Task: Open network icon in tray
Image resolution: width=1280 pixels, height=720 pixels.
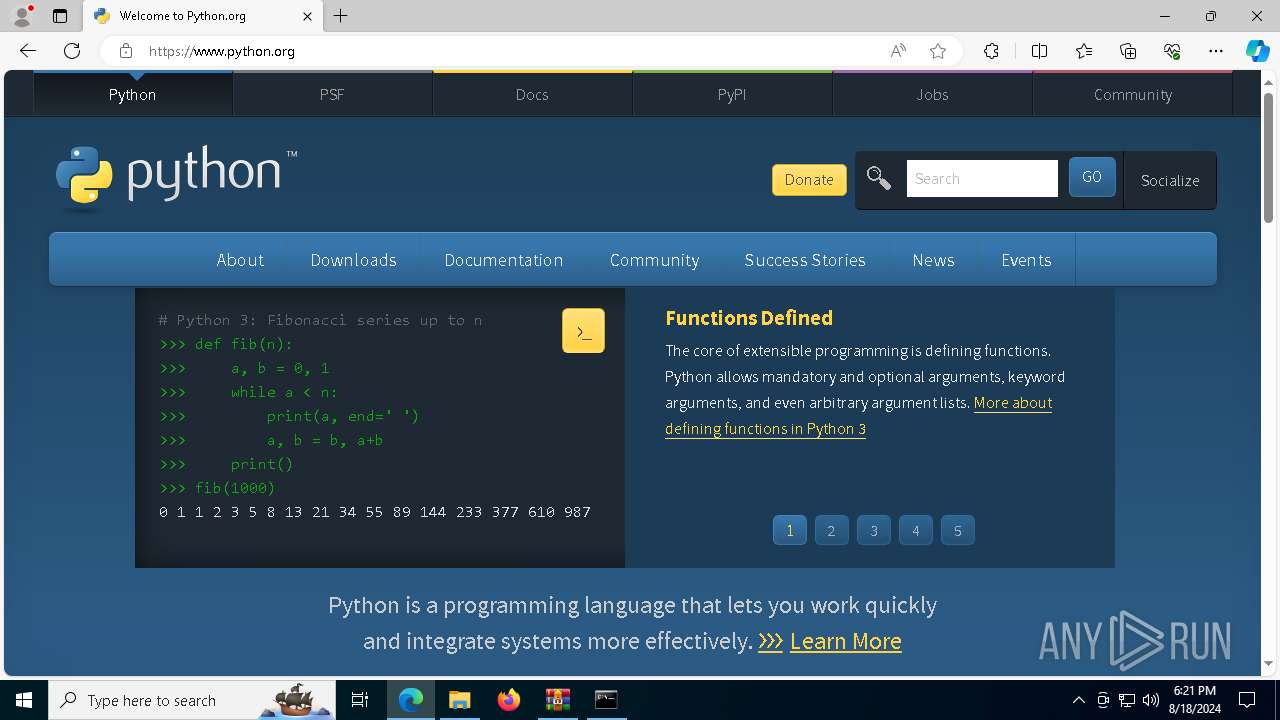Action: (1127, 700)
